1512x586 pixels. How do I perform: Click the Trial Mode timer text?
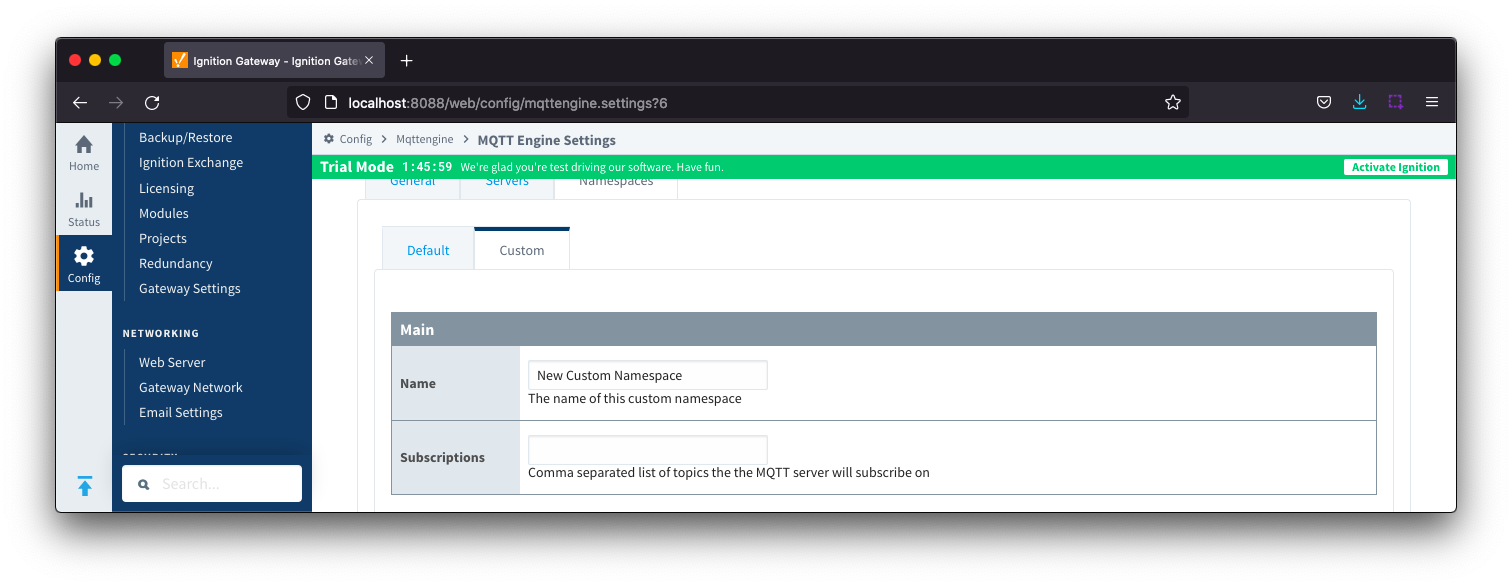click(x=427, y=167)
